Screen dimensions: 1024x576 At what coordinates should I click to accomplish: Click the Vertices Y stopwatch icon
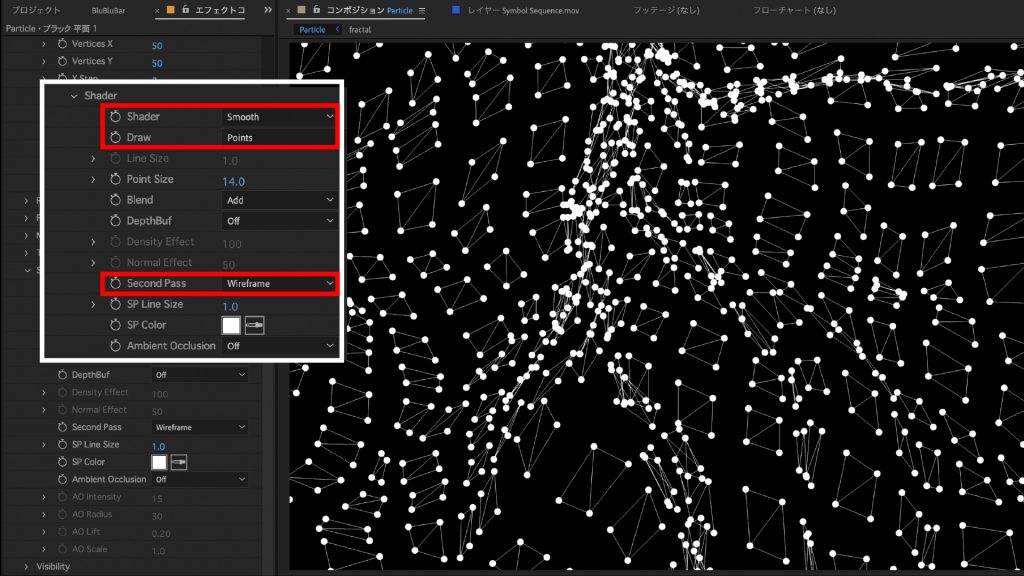click(63, 62)
